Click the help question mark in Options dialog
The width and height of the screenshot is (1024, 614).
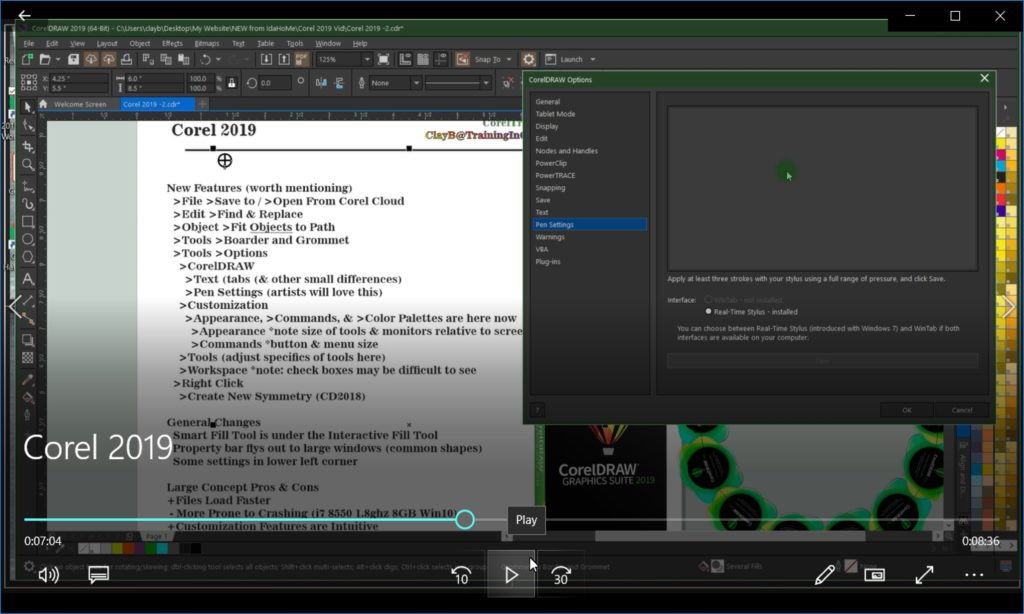[537, 410]
